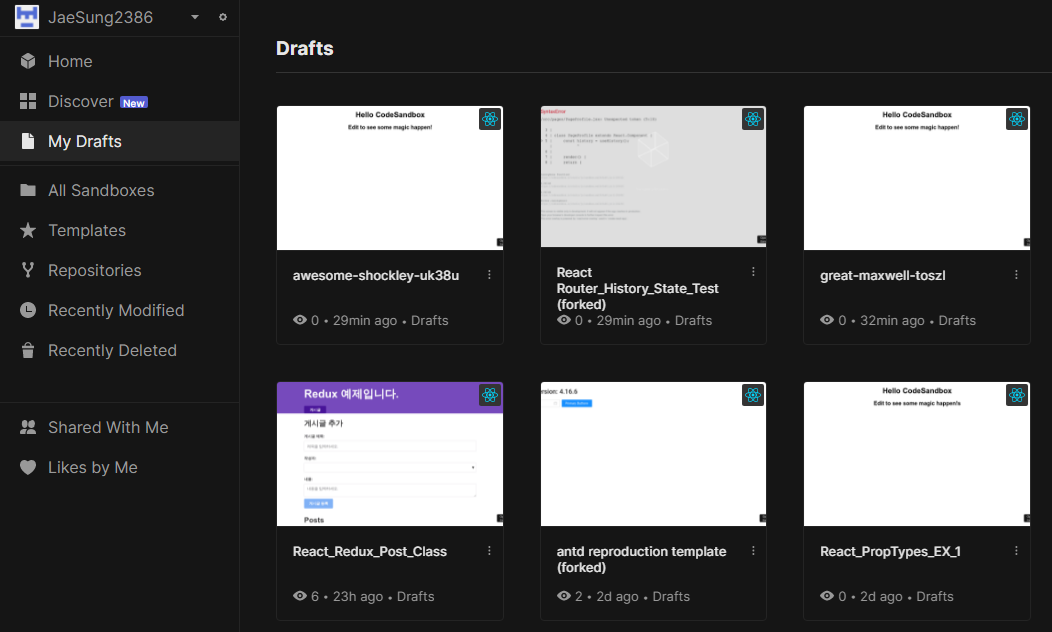Click React icon on React_PropTypes_EX_1 card
The image size is (1052, 632).
click(1016, 395)
